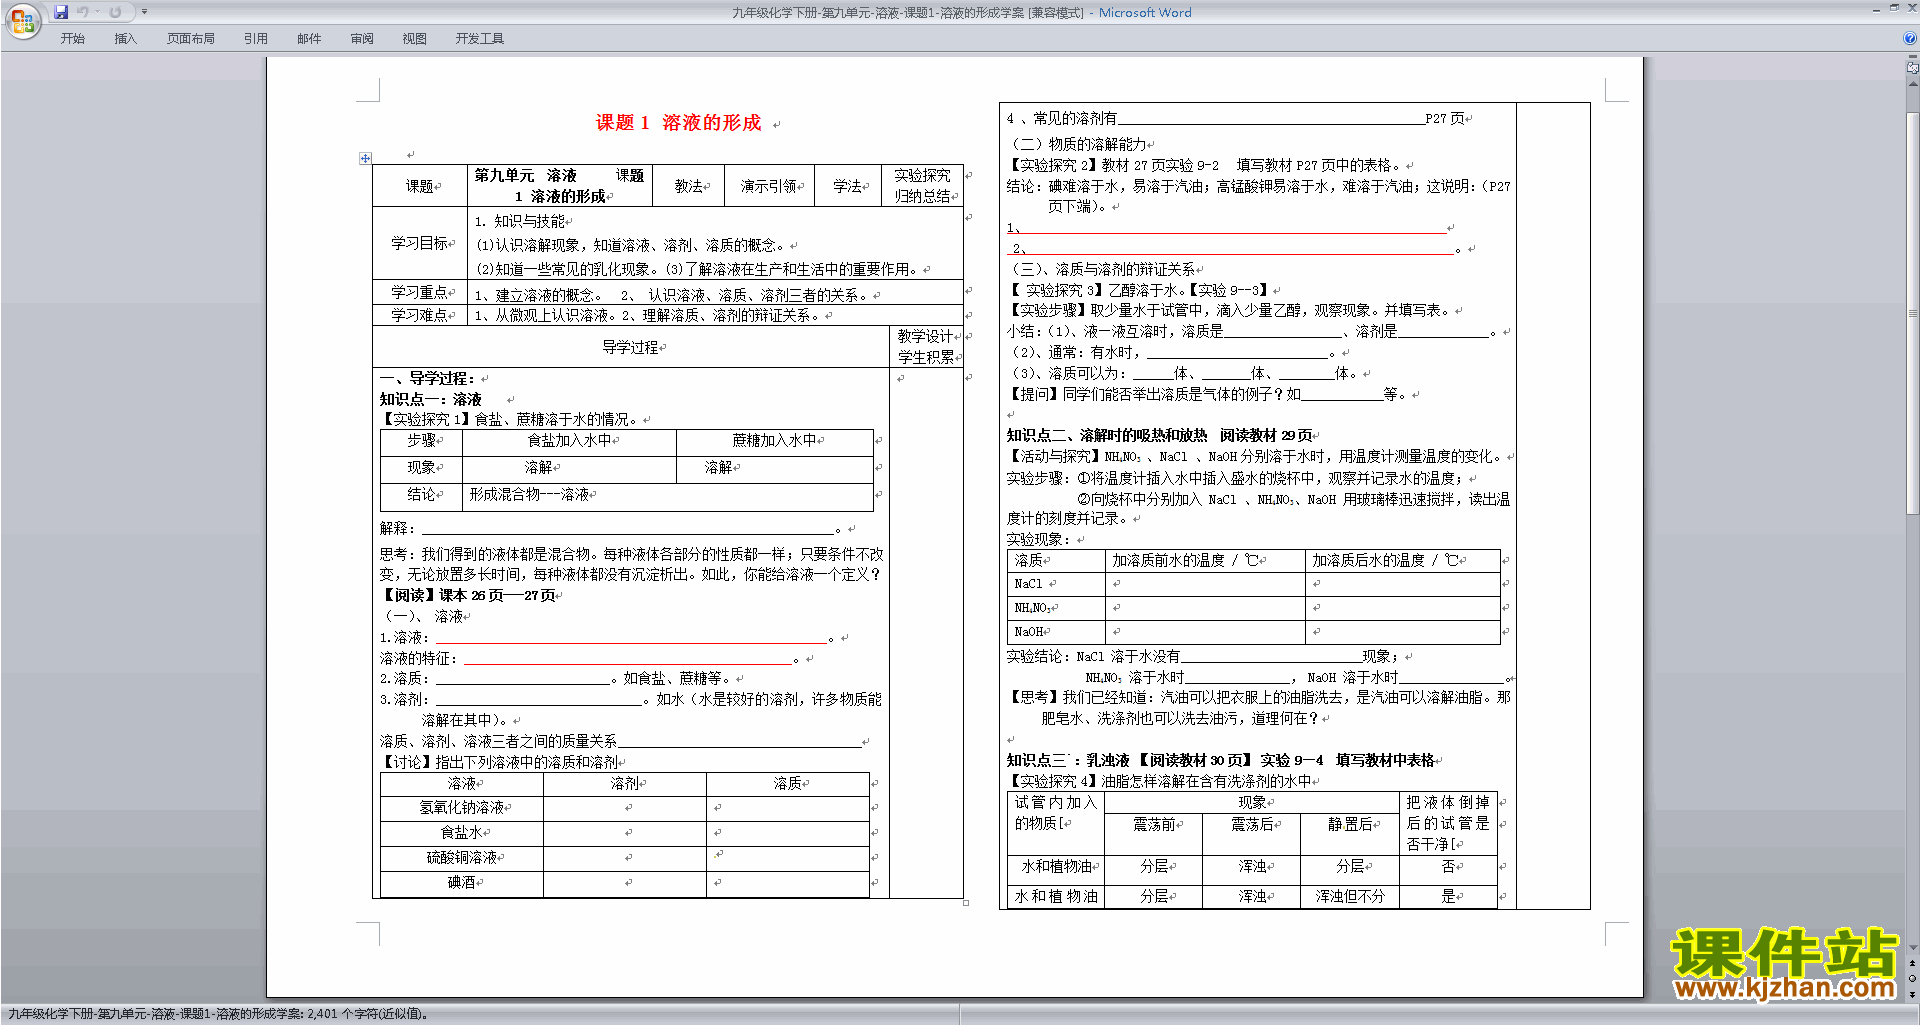Viewport: 1920px width, 1025px height.
Task: Open the 审阅 ribbon tab
Action: click(362, 39)
